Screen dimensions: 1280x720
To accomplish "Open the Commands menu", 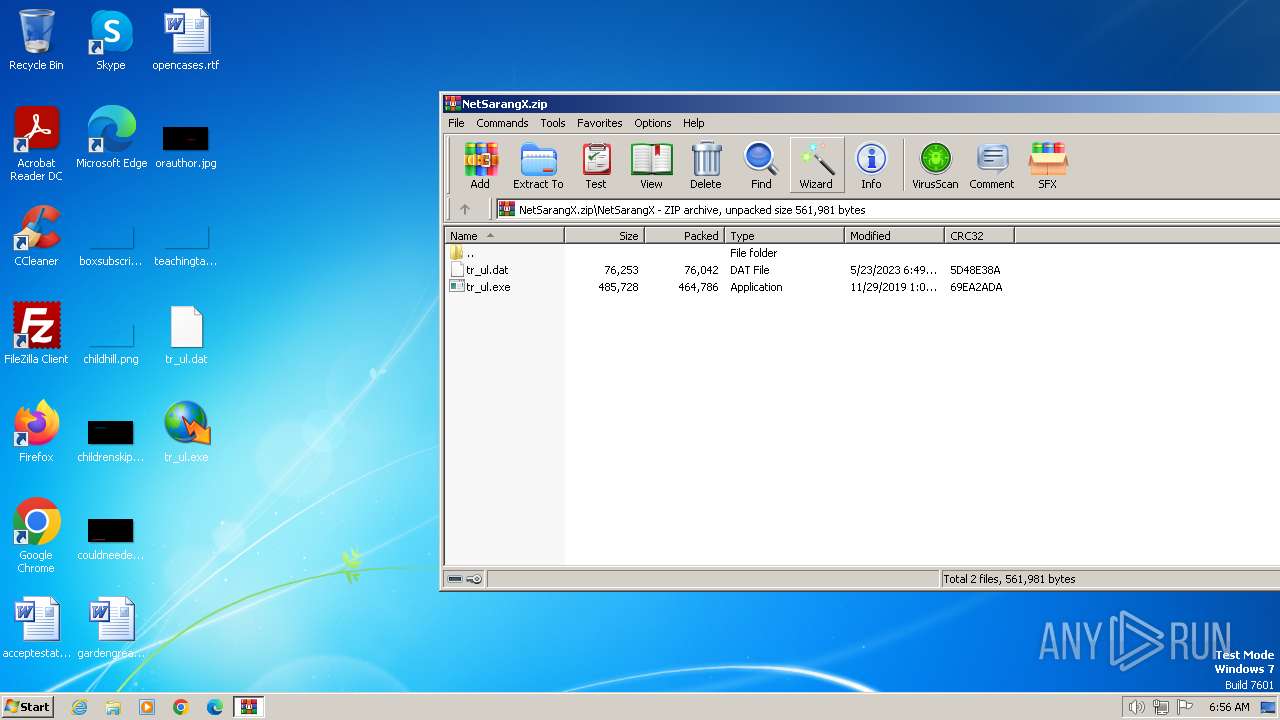I will pos(502,123).
